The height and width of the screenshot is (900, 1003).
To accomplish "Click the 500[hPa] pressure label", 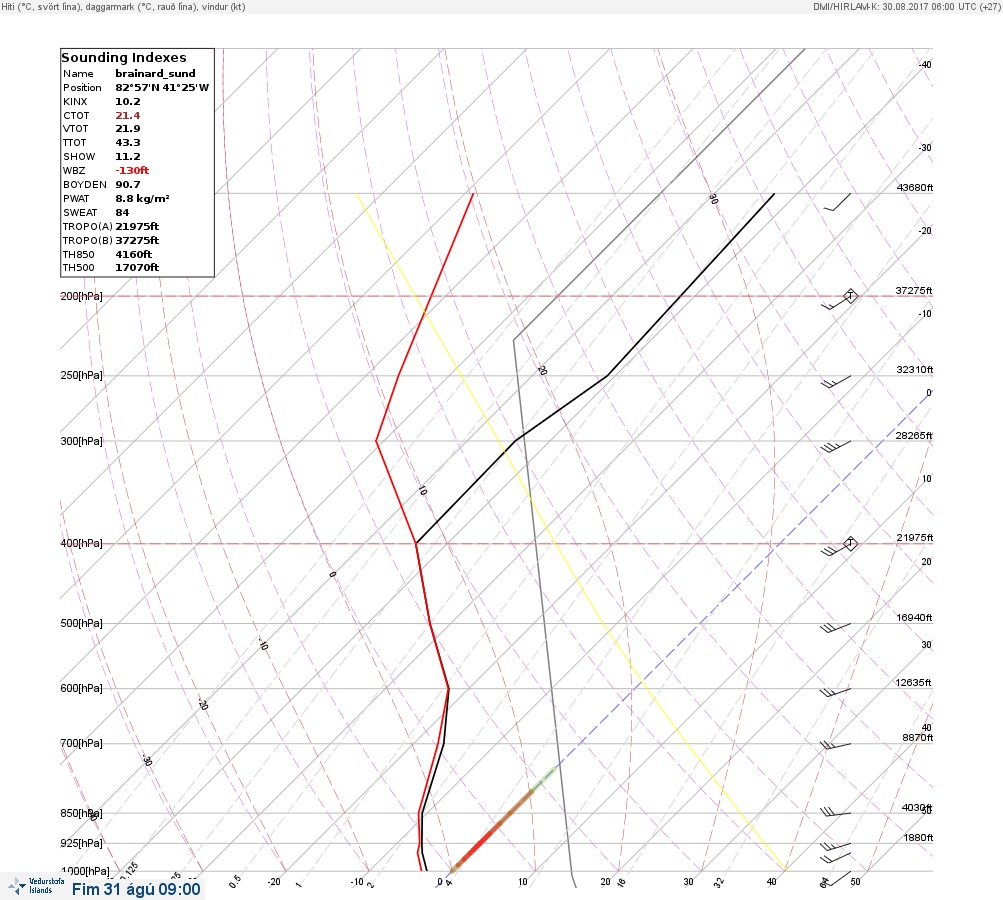I will (x=81, y=623).
